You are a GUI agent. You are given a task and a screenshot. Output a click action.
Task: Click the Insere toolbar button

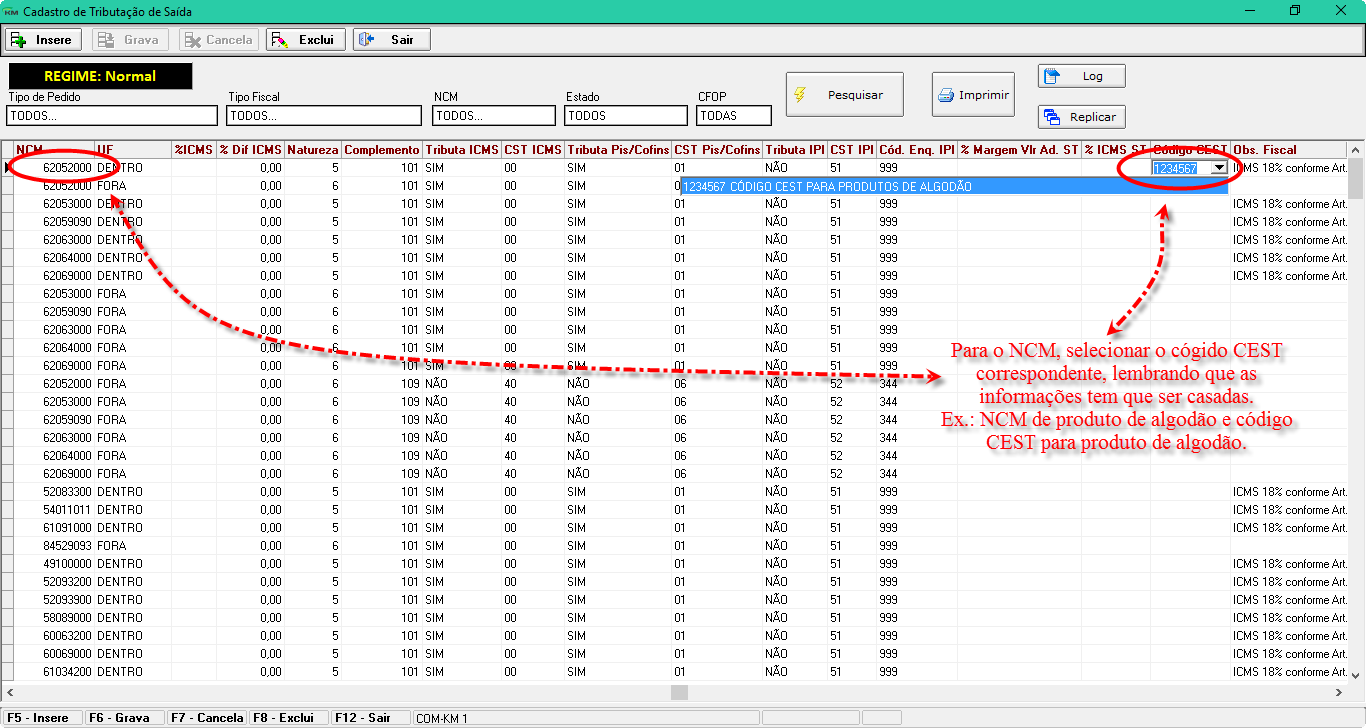[x=45, y=40]
